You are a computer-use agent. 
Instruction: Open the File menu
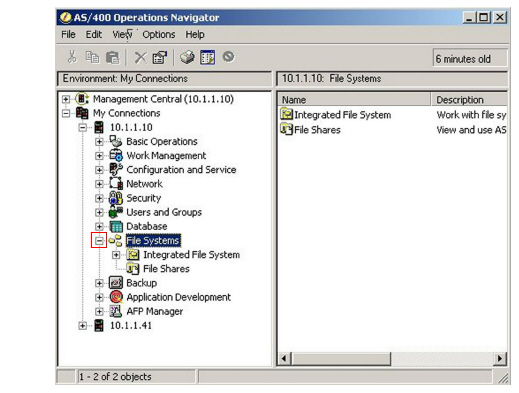pos(68,34)
